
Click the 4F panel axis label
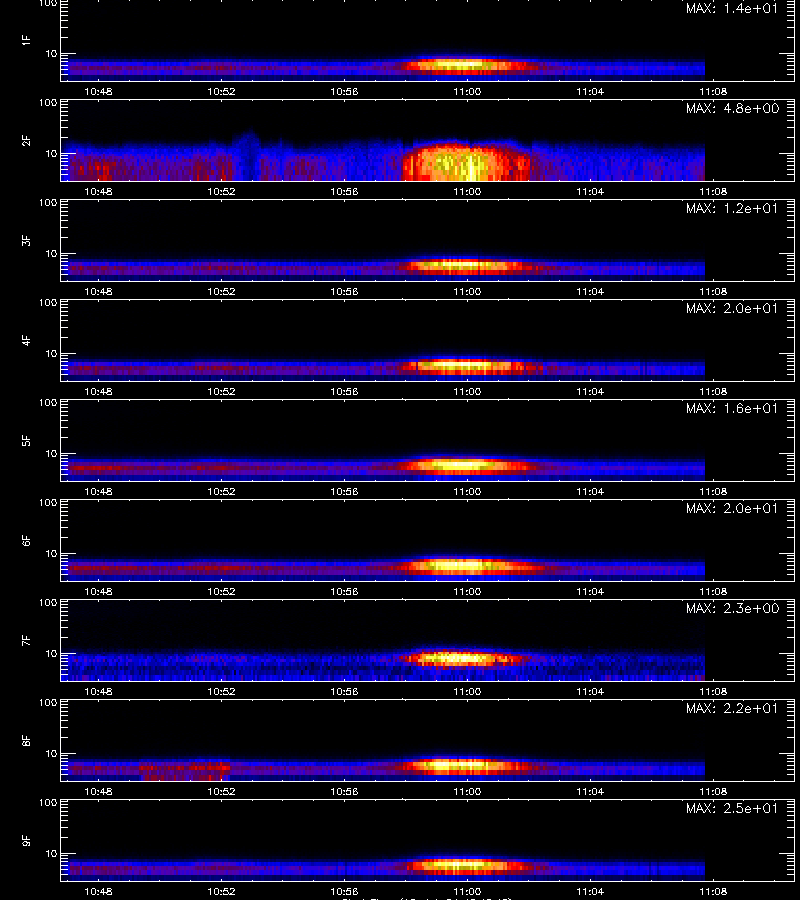click(x=26, y=340)
